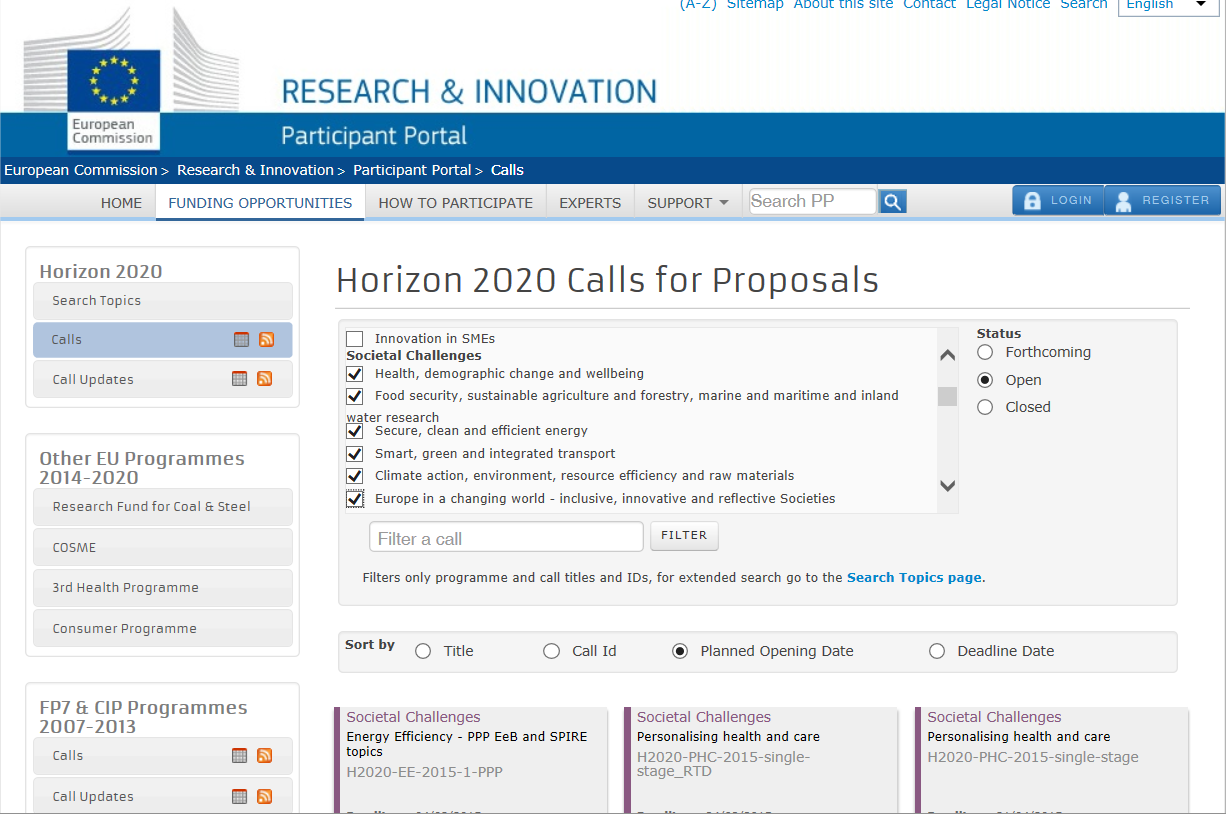Click the programme list scrollbar thumb
Screen dimensions: 1226x815
(x=947, y=396)
